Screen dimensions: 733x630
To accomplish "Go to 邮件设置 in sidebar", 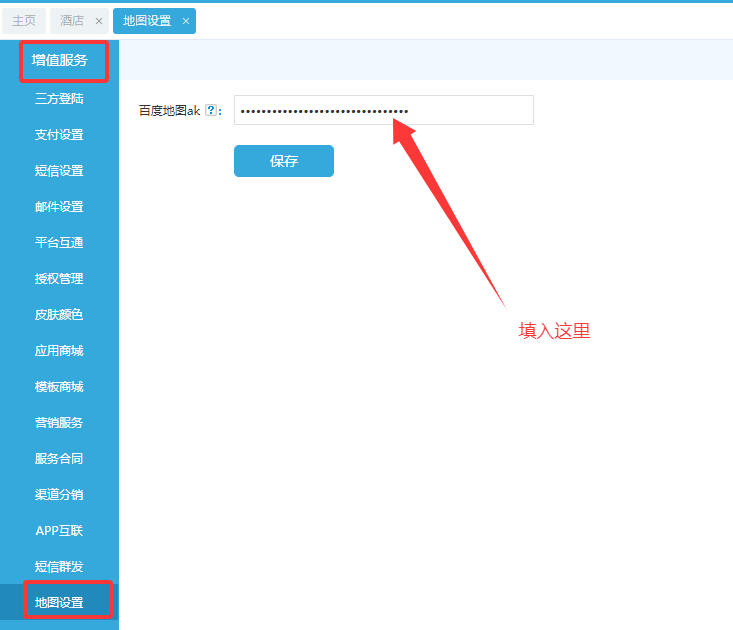I will point(59,207).
